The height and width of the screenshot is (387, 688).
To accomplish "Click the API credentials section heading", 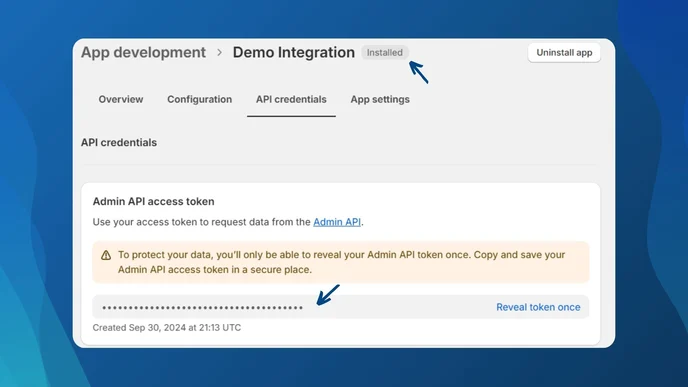I will pos(119,143).
